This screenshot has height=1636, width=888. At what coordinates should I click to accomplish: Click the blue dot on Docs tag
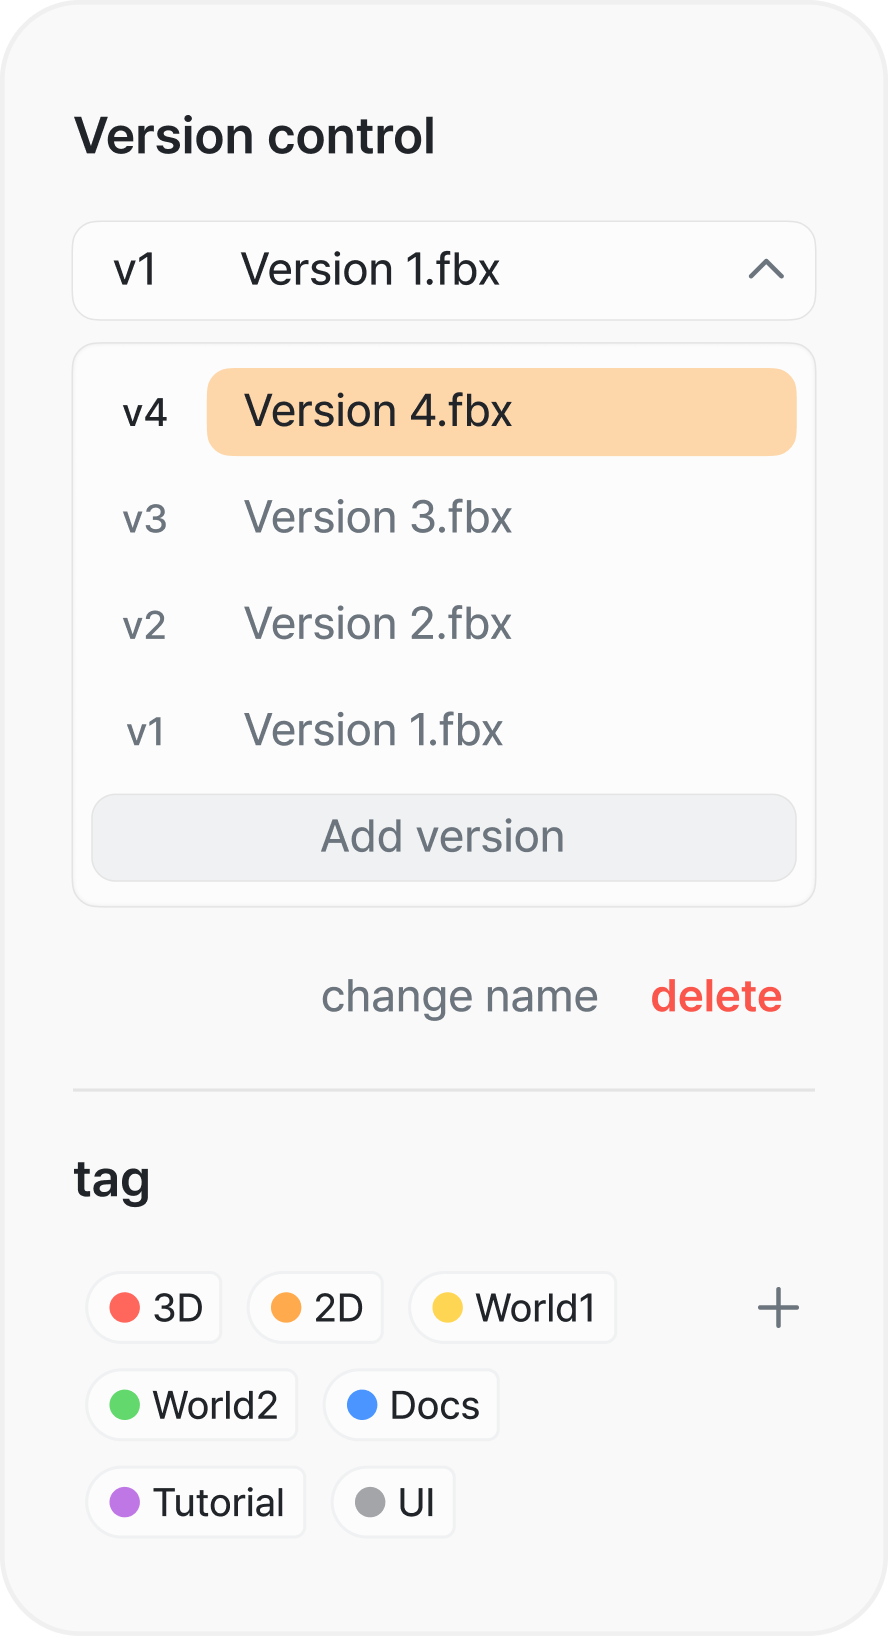(362, 1405)
